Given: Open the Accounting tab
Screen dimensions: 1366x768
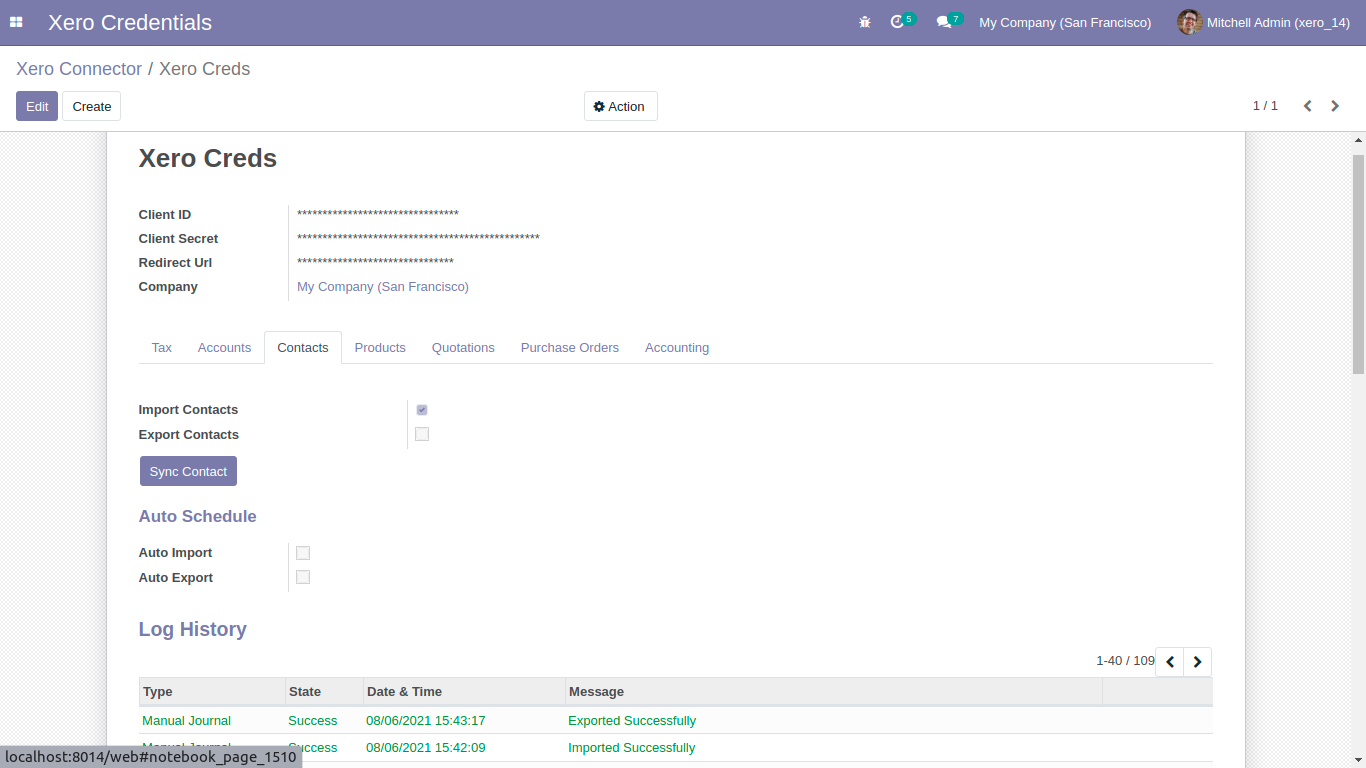Looking at the screenshot, I should 677,348.
